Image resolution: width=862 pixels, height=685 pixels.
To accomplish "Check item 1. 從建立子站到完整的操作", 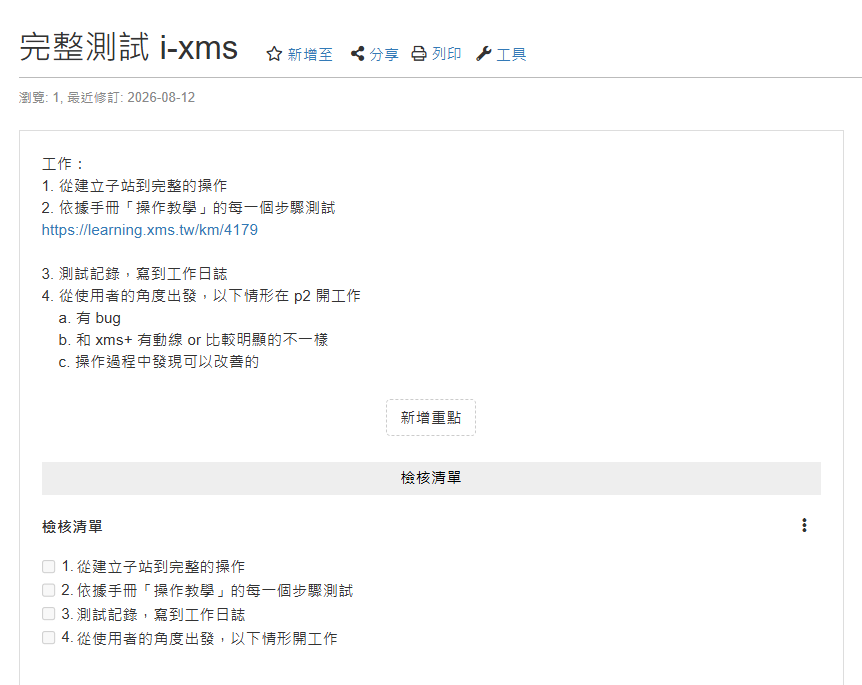I will (x=48, y=566).
